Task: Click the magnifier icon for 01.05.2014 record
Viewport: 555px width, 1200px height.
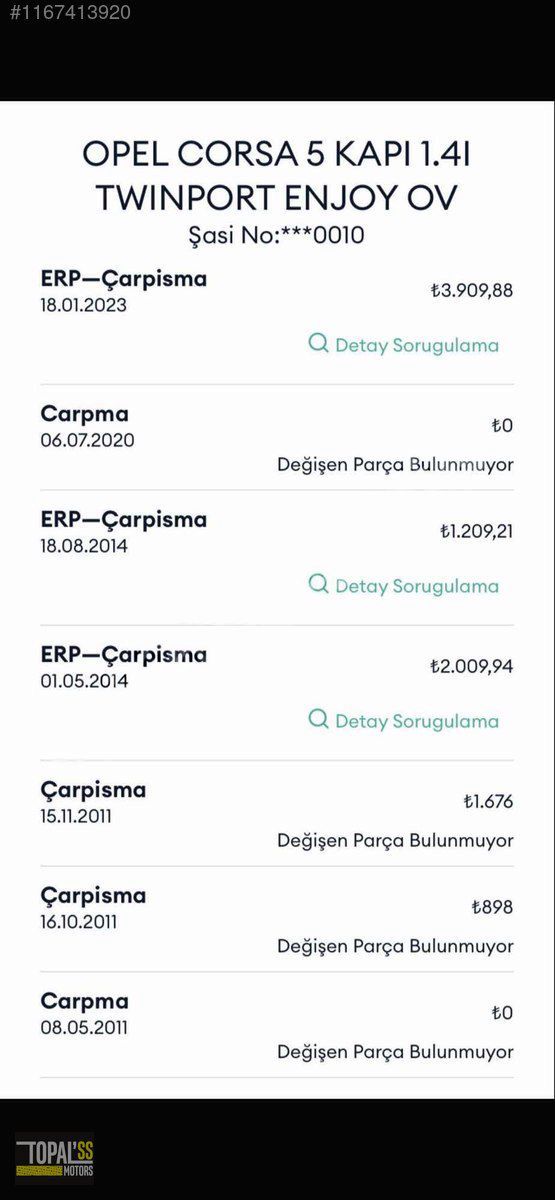Action: [x=318, y=719]
